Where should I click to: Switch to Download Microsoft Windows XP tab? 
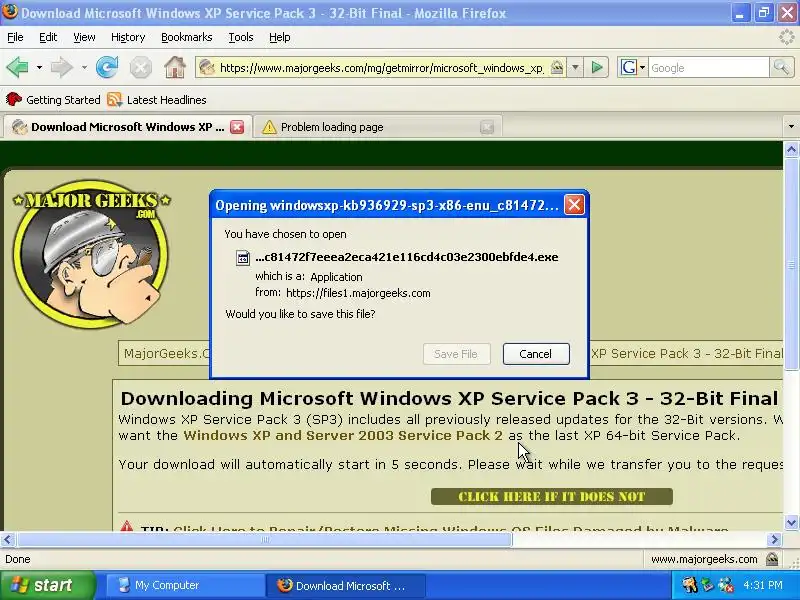pos(127,127)
